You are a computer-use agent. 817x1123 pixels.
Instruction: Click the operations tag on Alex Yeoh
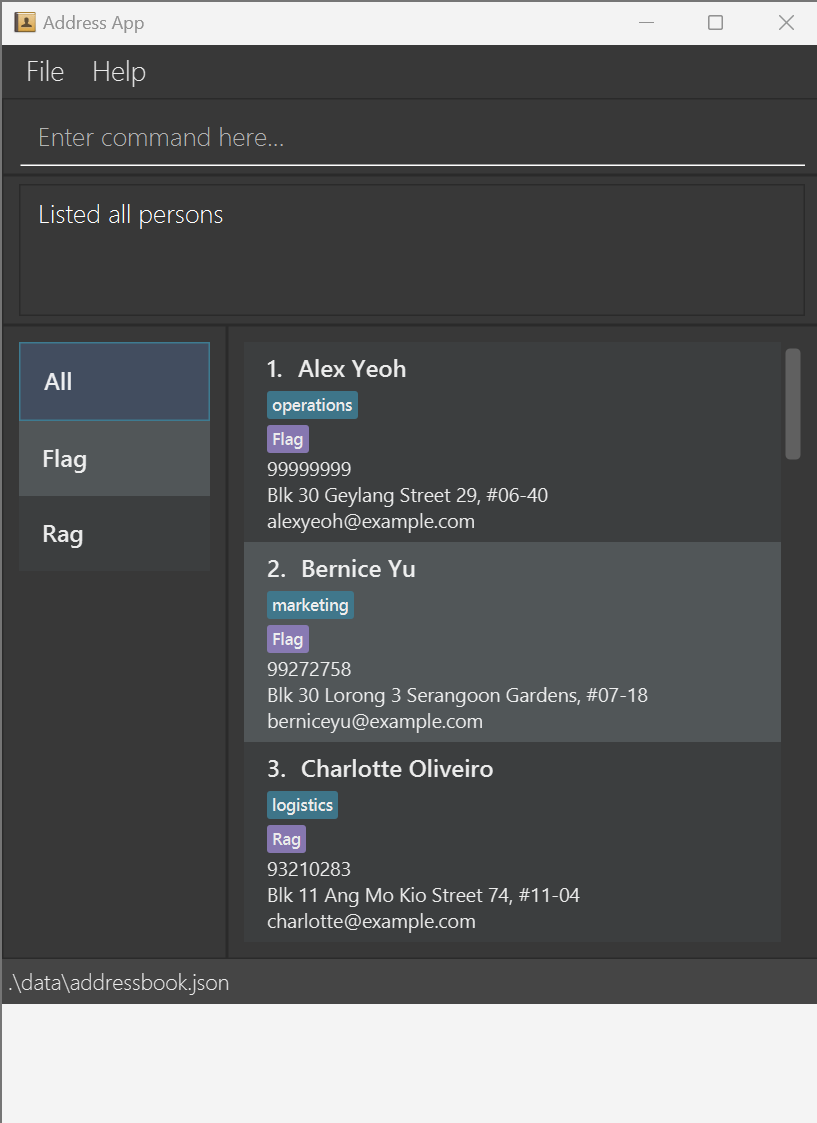click(x=312, y=405)
